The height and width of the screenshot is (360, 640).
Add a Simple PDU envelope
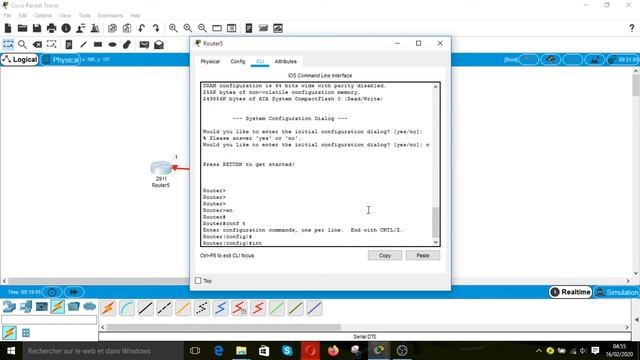click(144, 44)
